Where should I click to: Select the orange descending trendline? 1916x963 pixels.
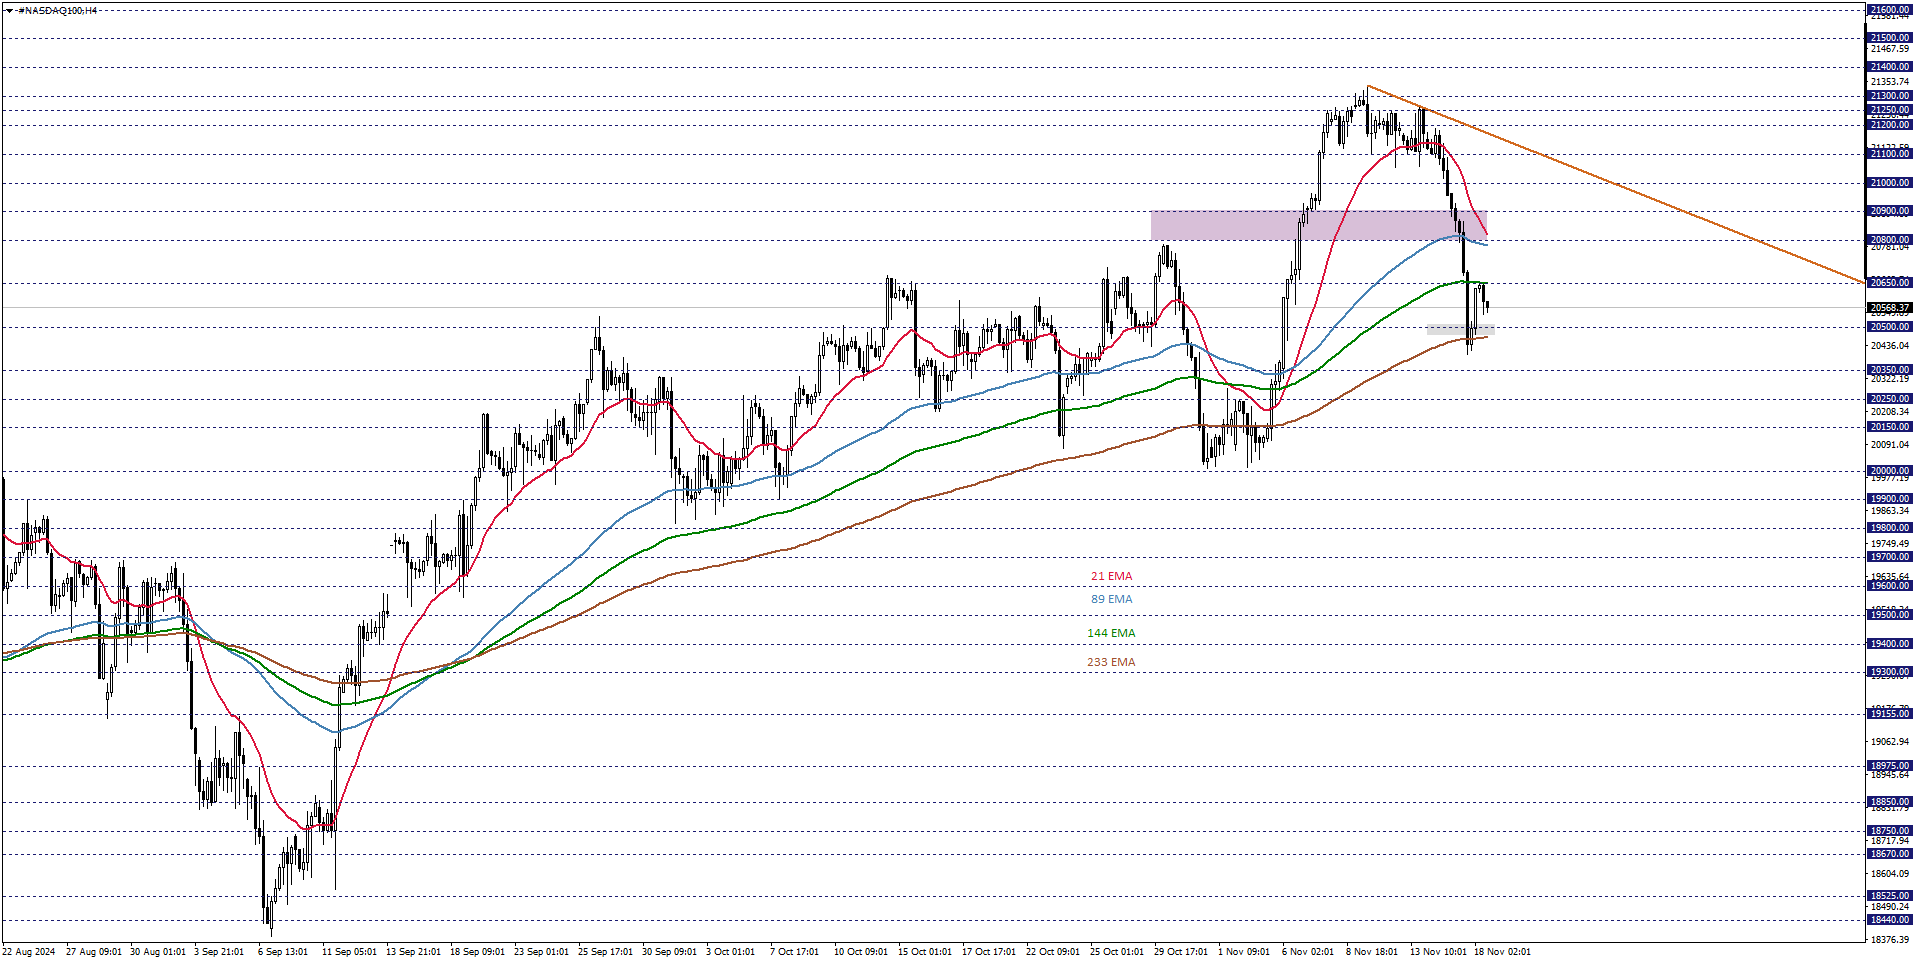1616,184
